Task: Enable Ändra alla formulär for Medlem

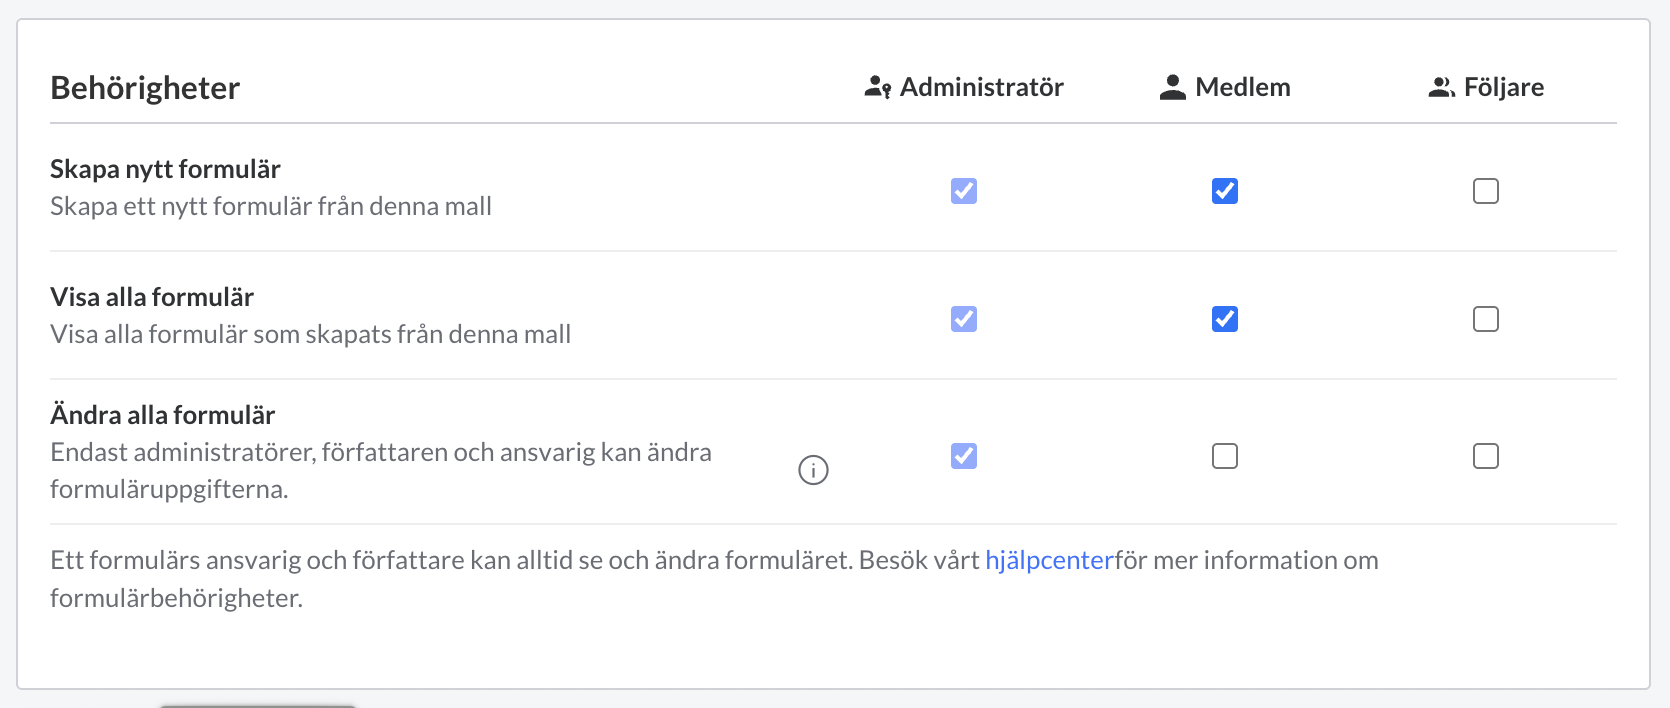Action: tap(1224, 456)
